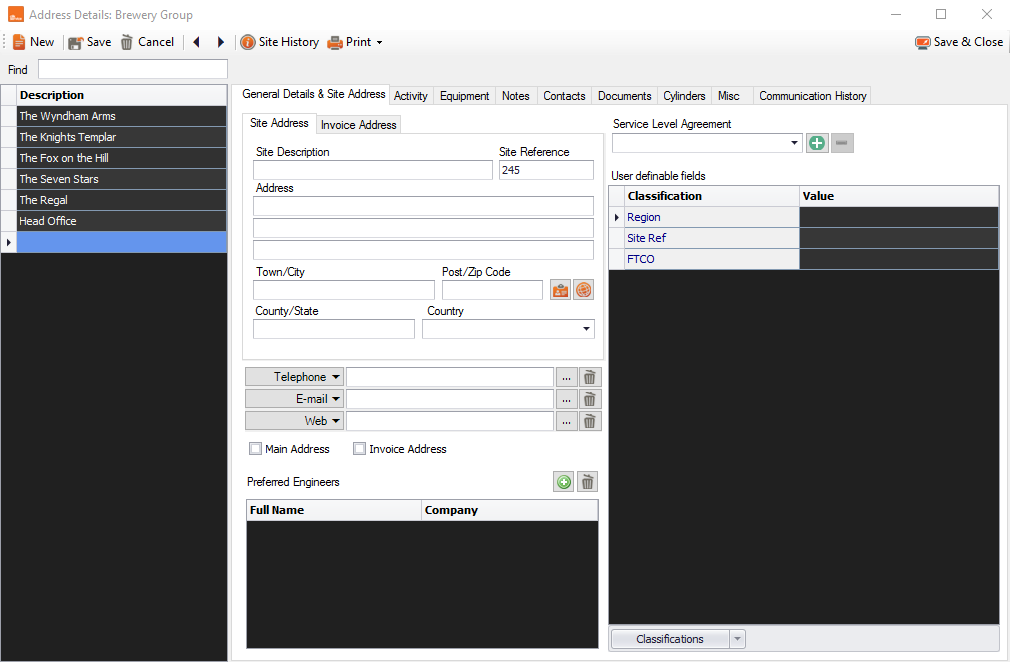The height and width of the screenshot is (662, 1010).
Task: Delete the preferred engineer
Action: coord(587,482)
